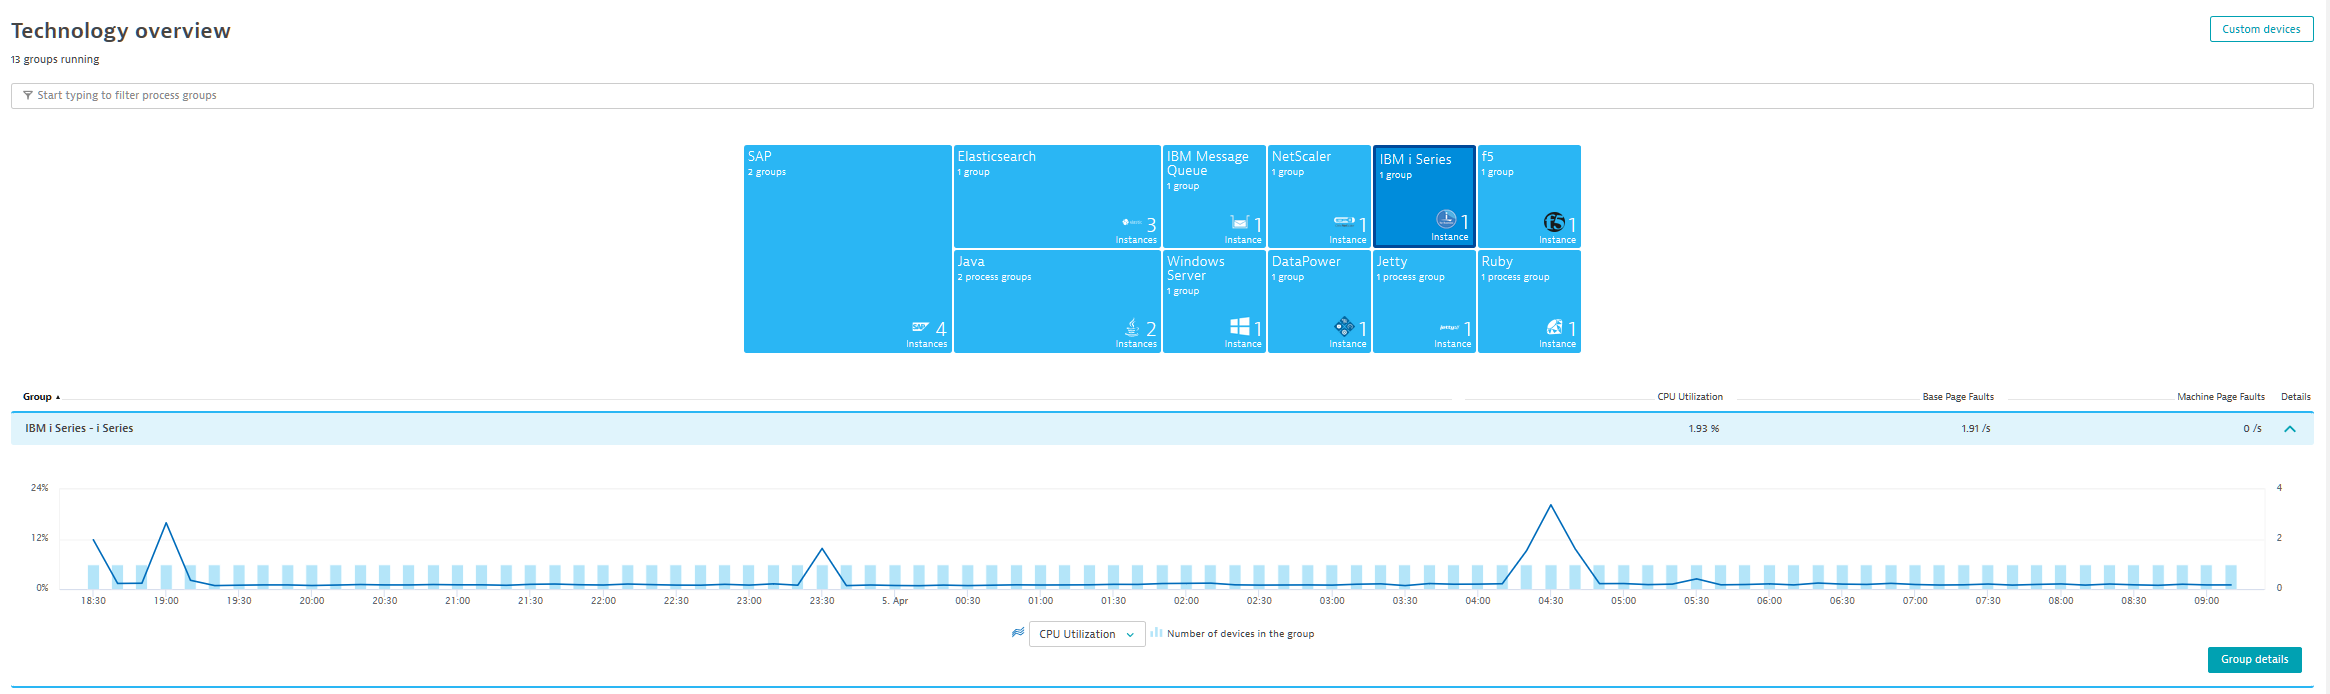
Task: Select the Ruby tile title
Action: pos(1497,261)
